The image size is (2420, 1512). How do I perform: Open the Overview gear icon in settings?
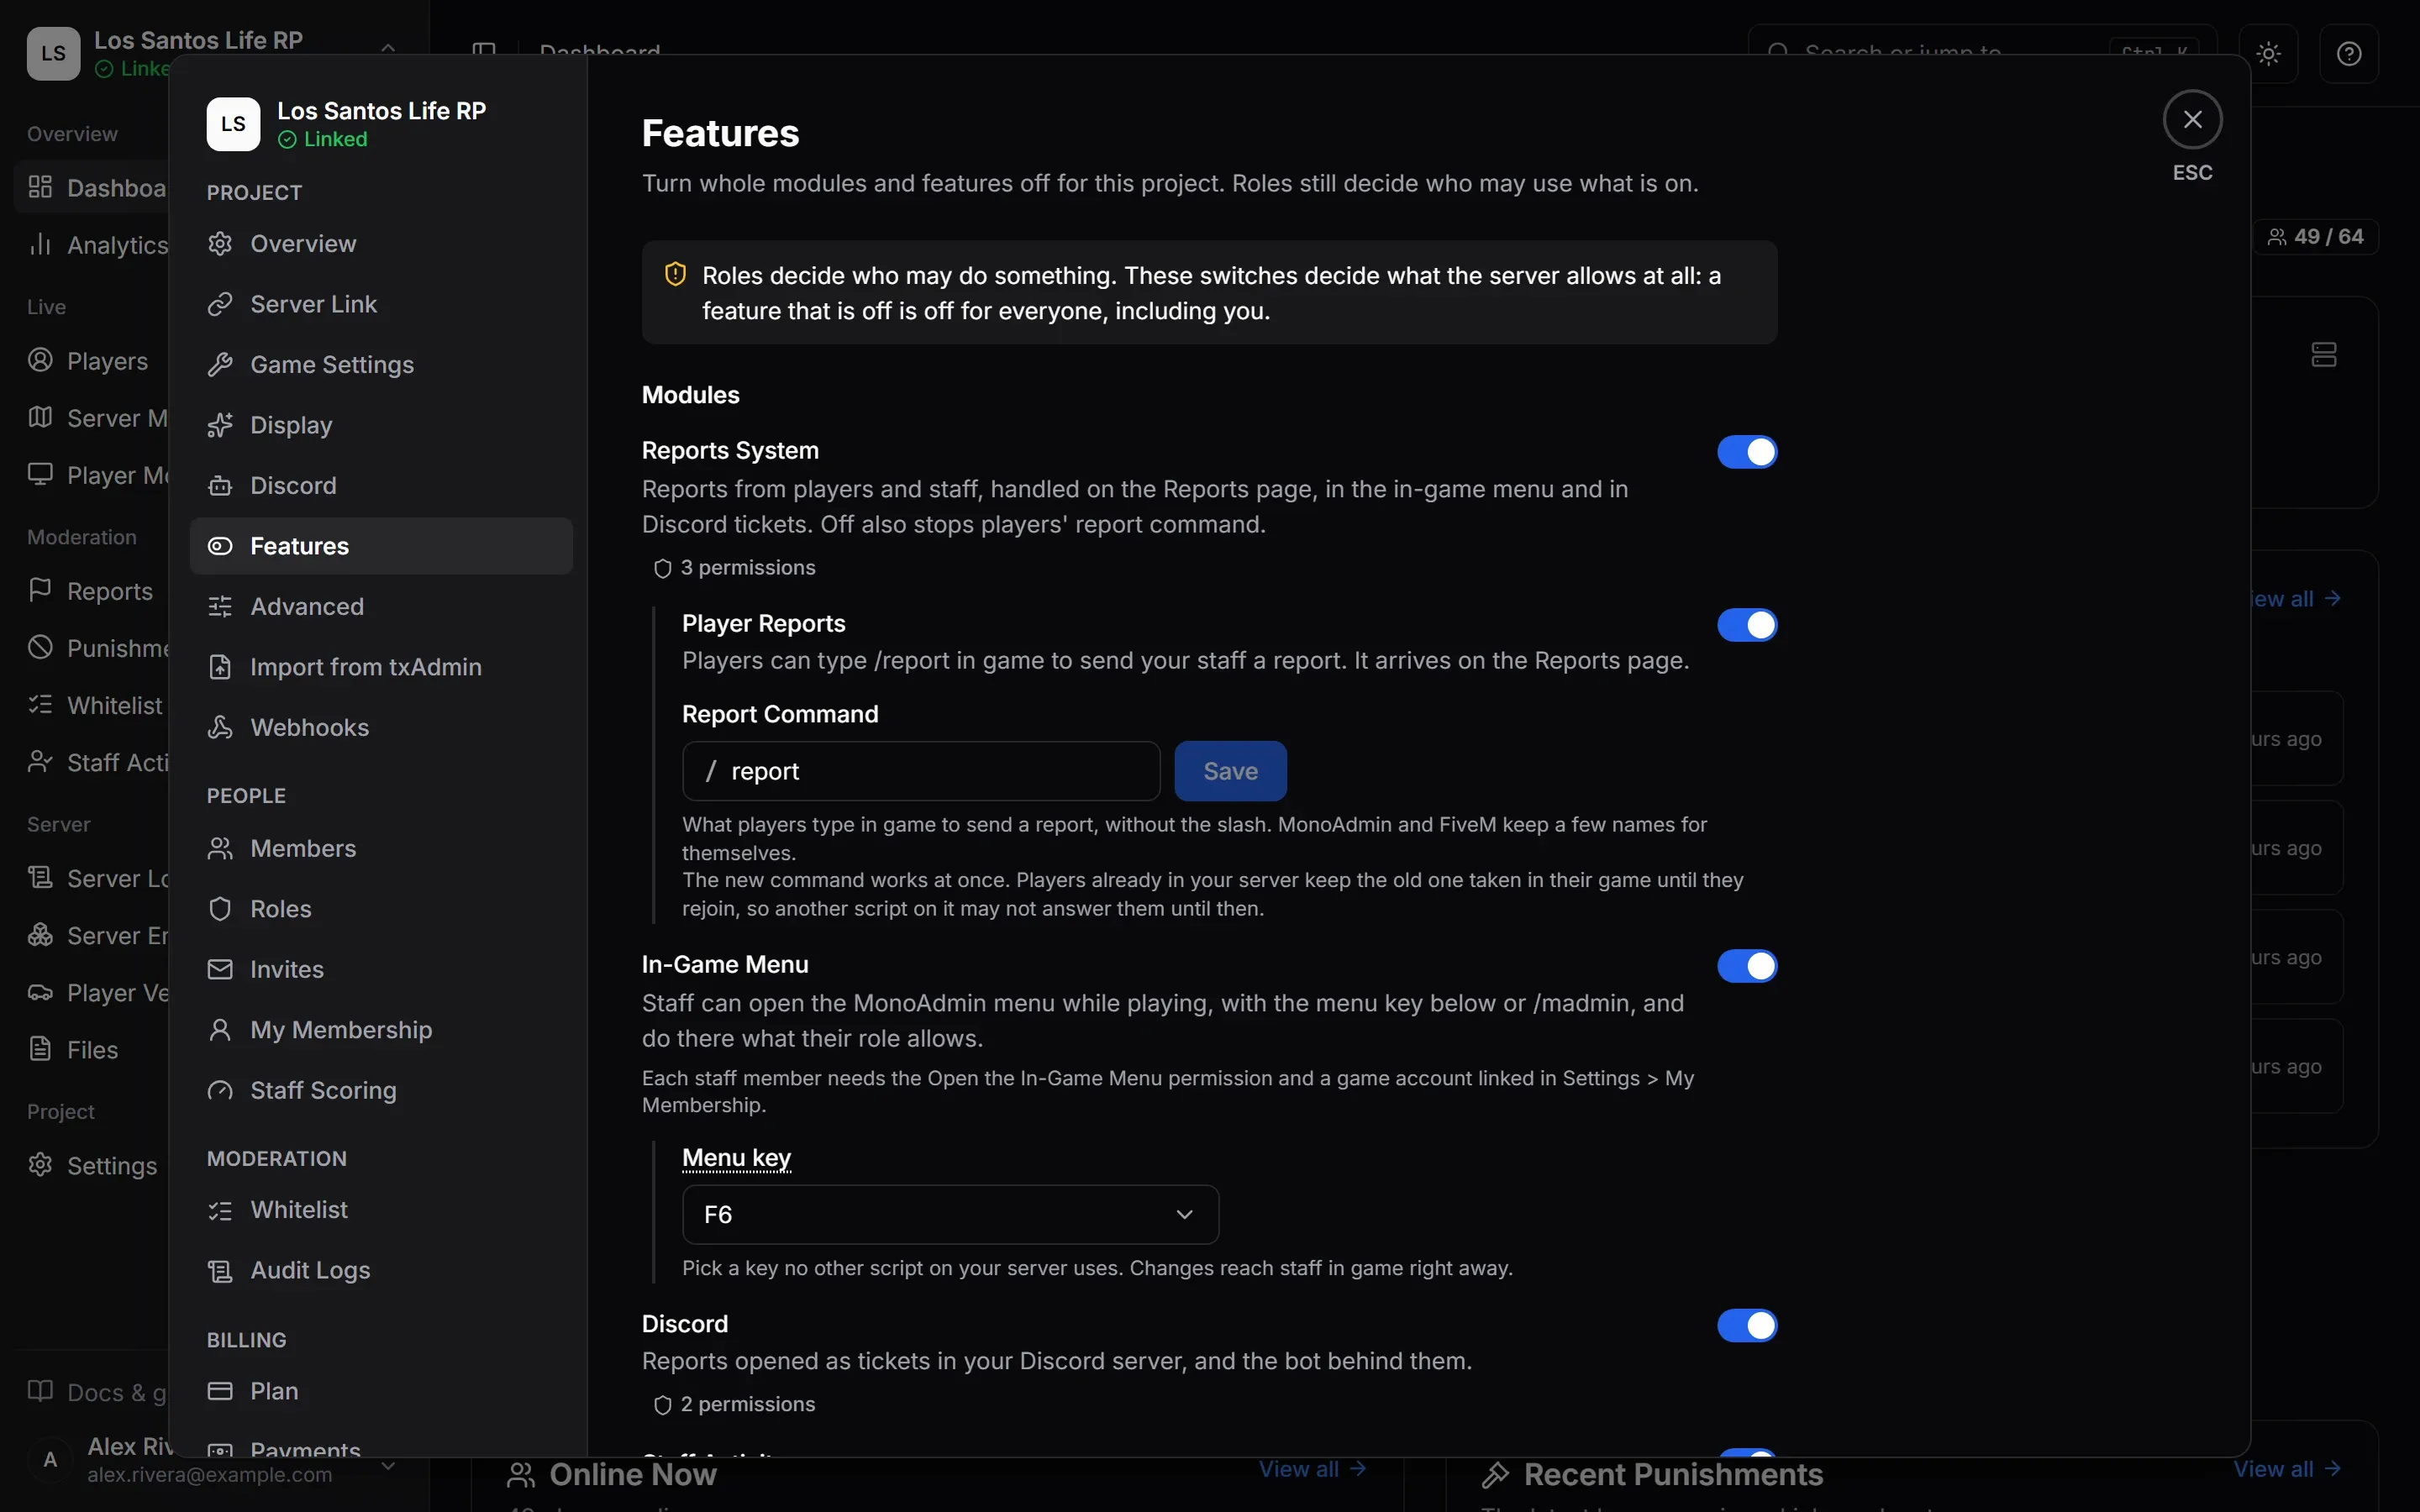(x=220, y=243)
